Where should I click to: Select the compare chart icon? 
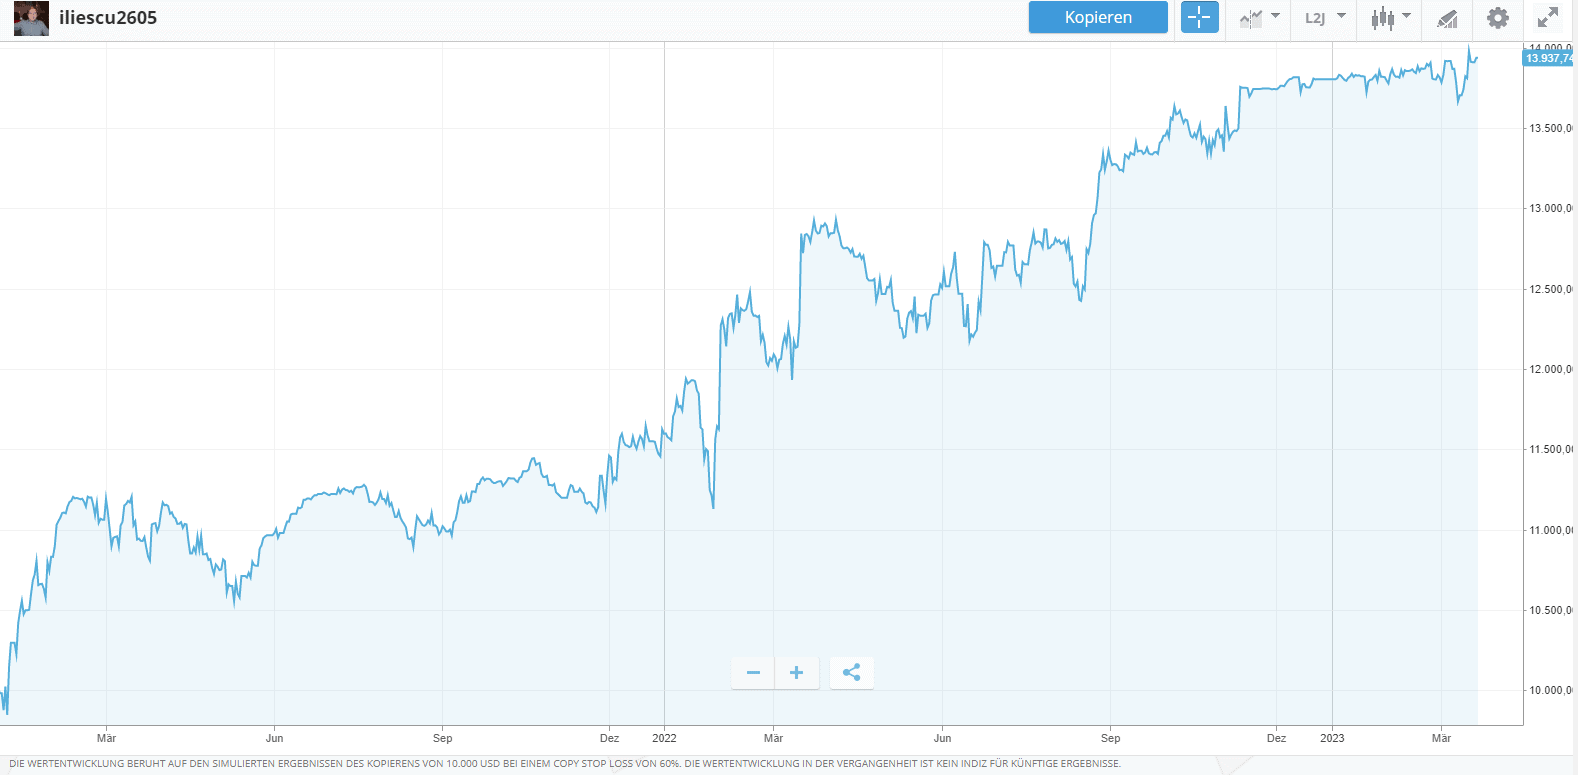1251,18
